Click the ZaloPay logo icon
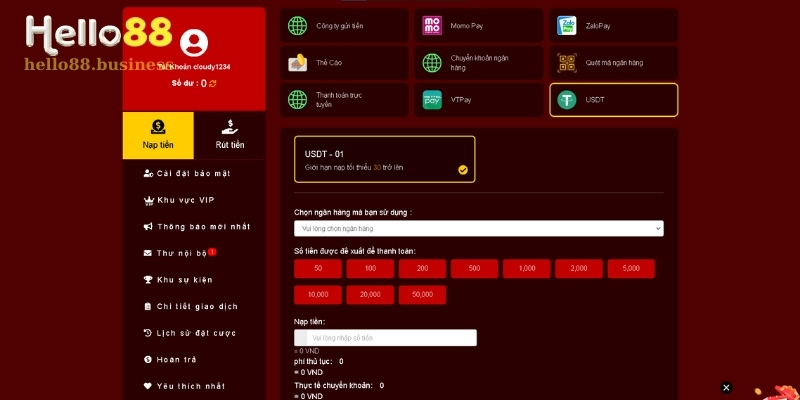Screen dimensions: 800x400 point(566,26)
